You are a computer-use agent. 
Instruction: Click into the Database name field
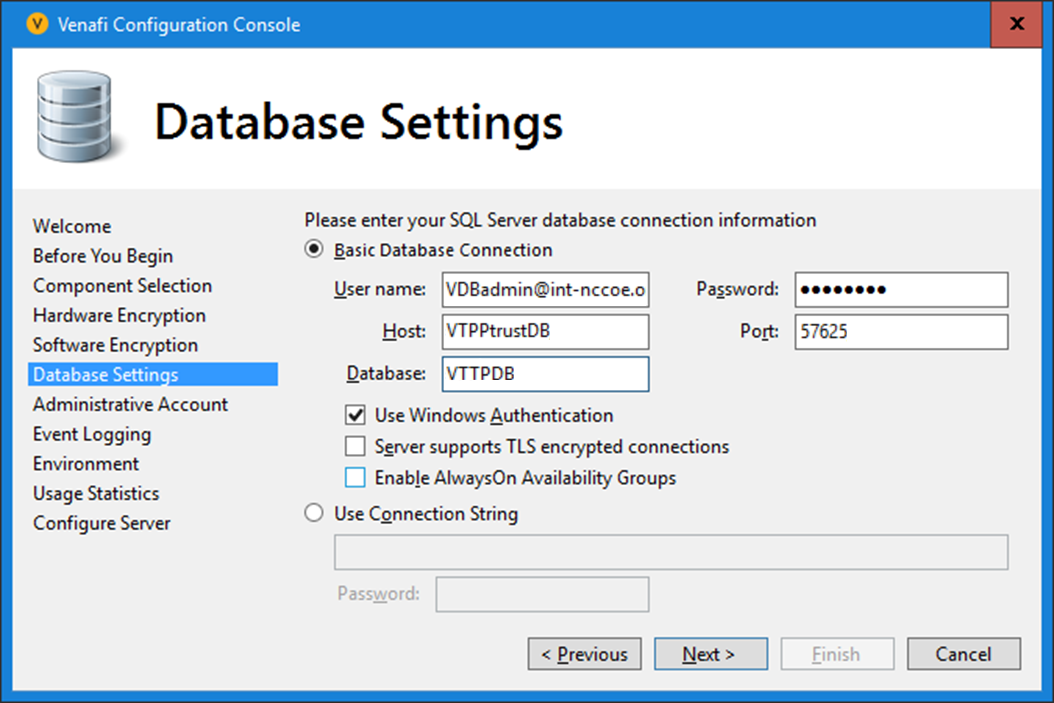point(544,374)
